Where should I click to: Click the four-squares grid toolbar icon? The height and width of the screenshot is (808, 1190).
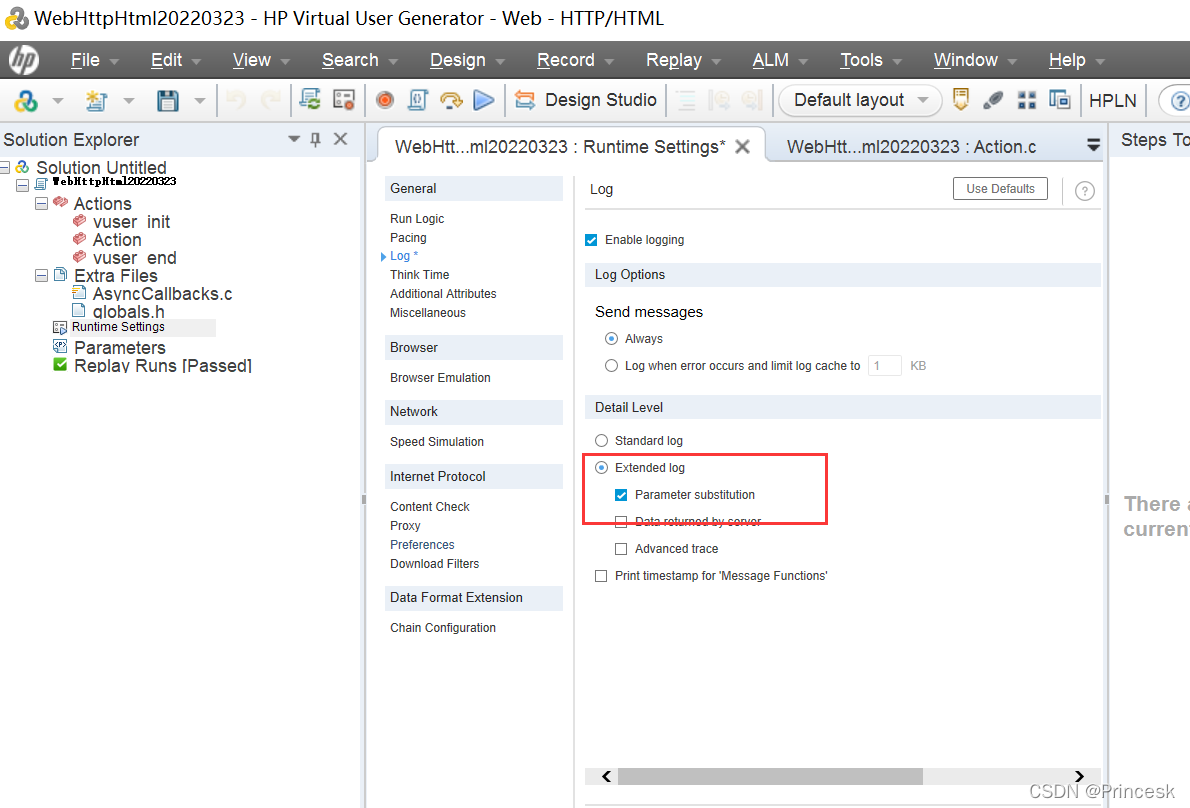click(x=1027, y=99)
